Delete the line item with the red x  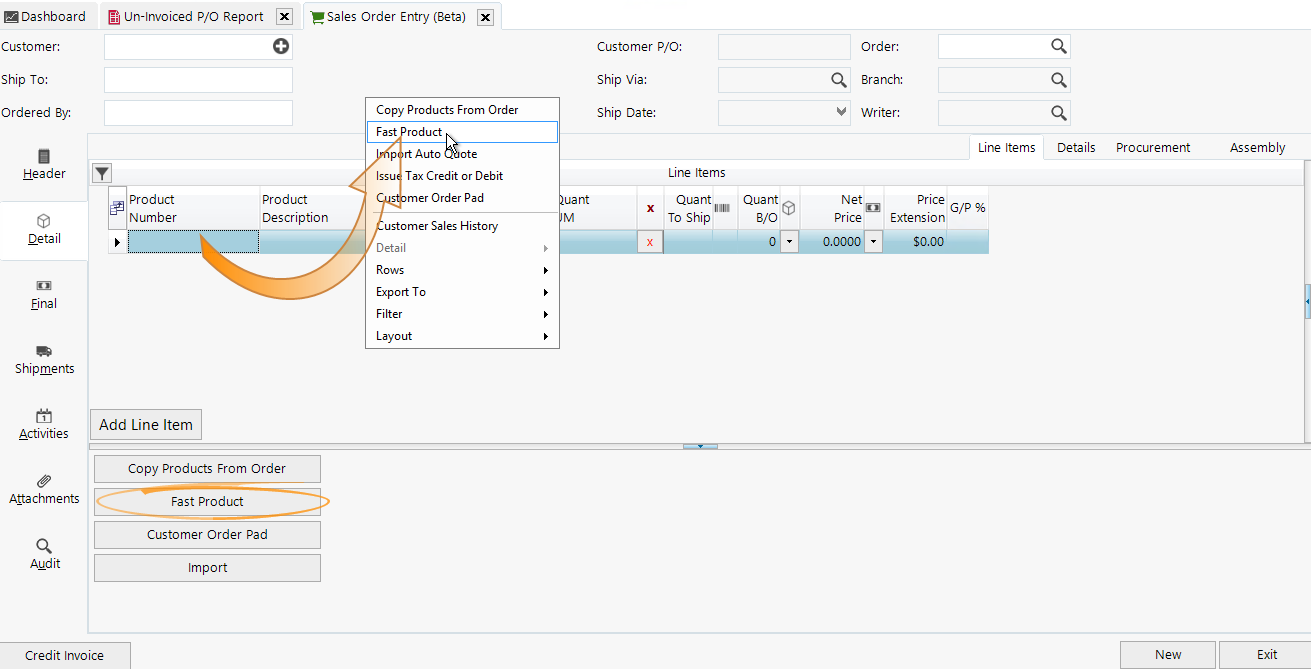point(650,241)
